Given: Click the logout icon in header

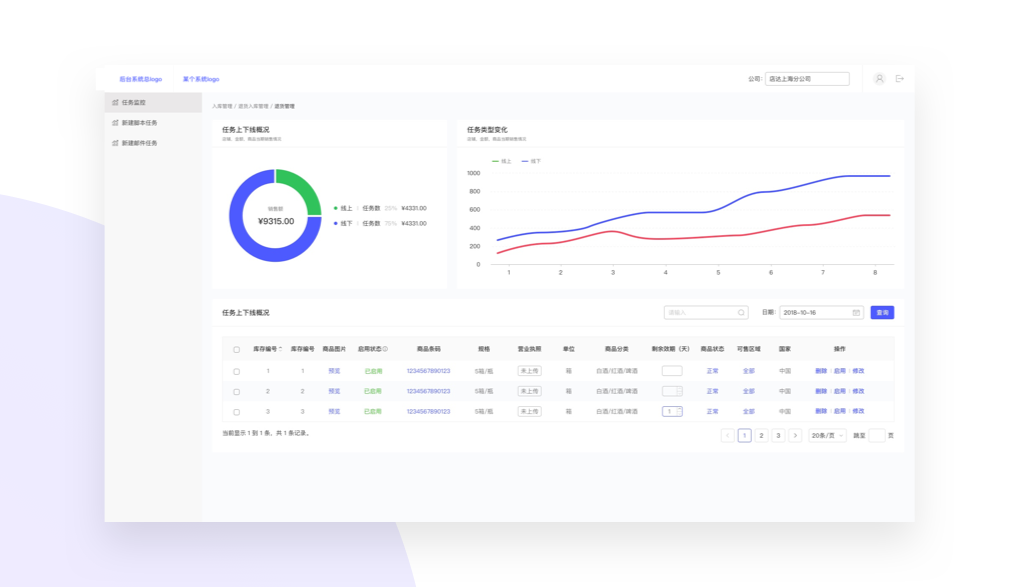Looking at the screenshot, I should coord(900,79).
